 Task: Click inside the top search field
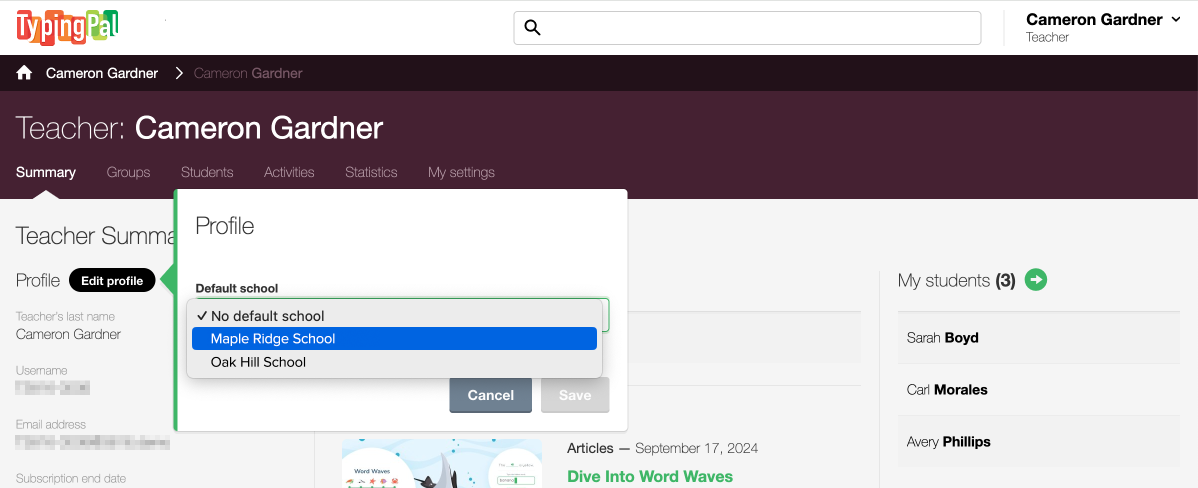pos(760,28)
